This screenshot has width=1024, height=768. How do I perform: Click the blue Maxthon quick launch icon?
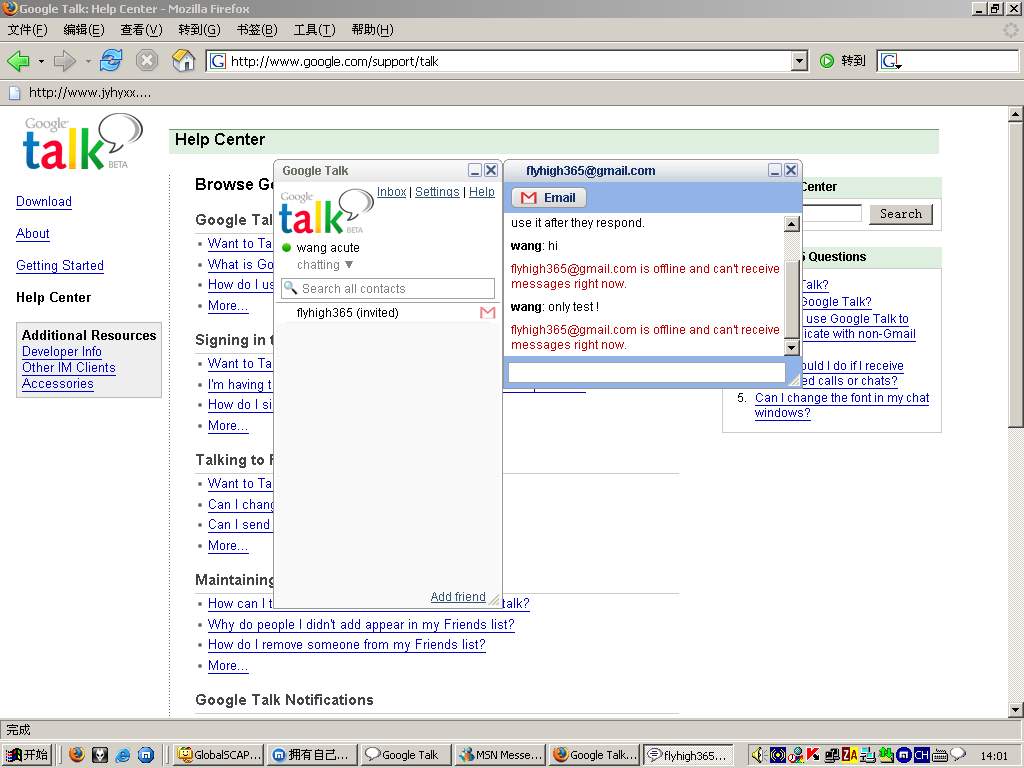tap(146, 755)
